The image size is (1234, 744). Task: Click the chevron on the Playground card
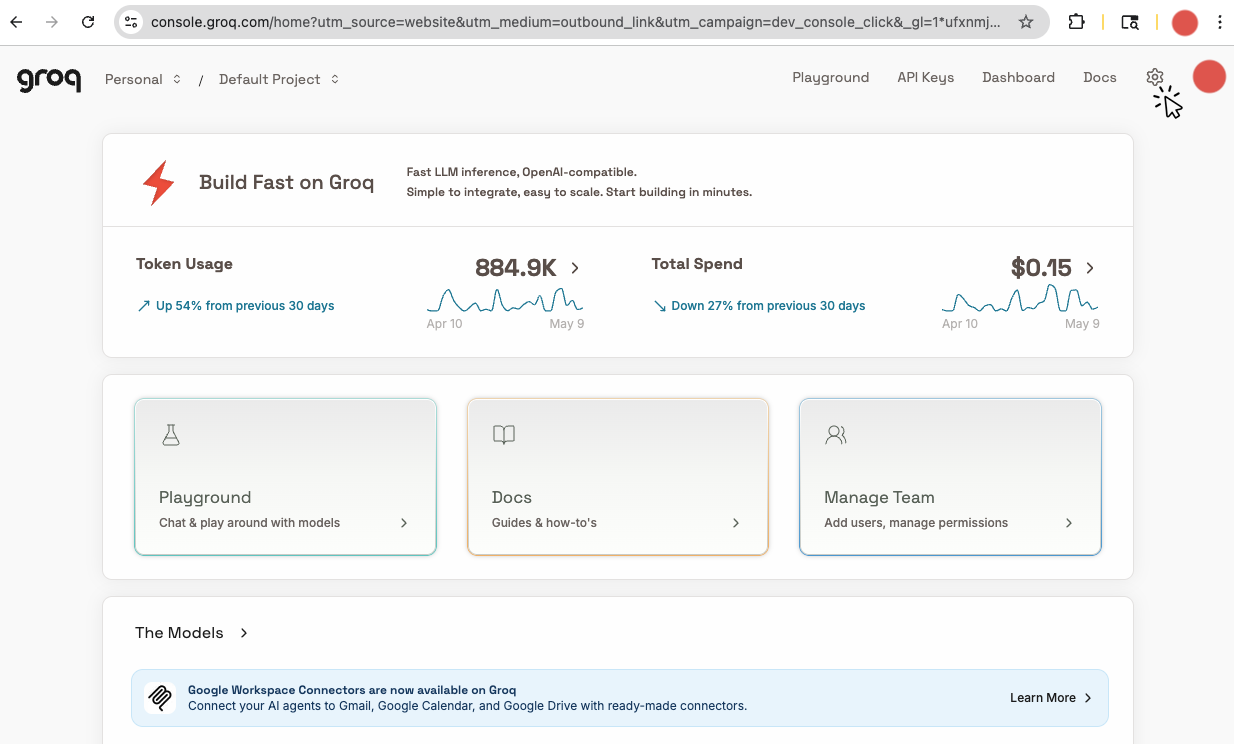pos(404,523)
